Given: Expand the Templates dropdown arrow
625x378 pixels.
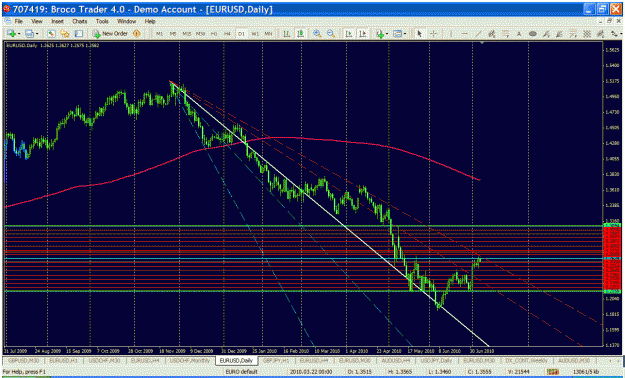Looking at the screenshot, I should coord(405,34).
